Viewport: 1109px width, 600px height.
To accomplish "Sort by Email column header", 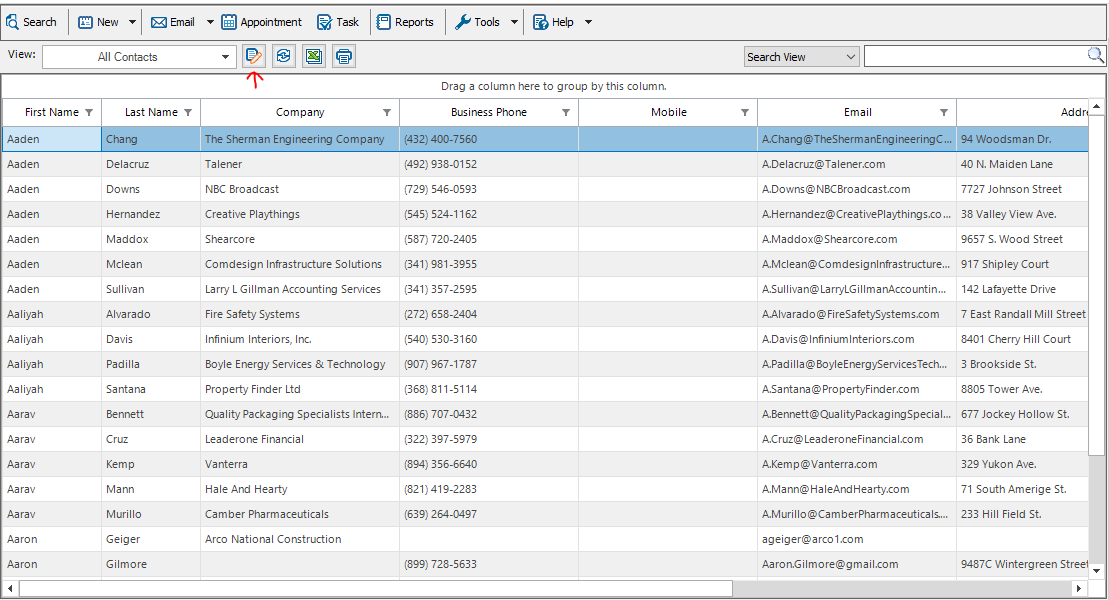I will coord(857,112).
